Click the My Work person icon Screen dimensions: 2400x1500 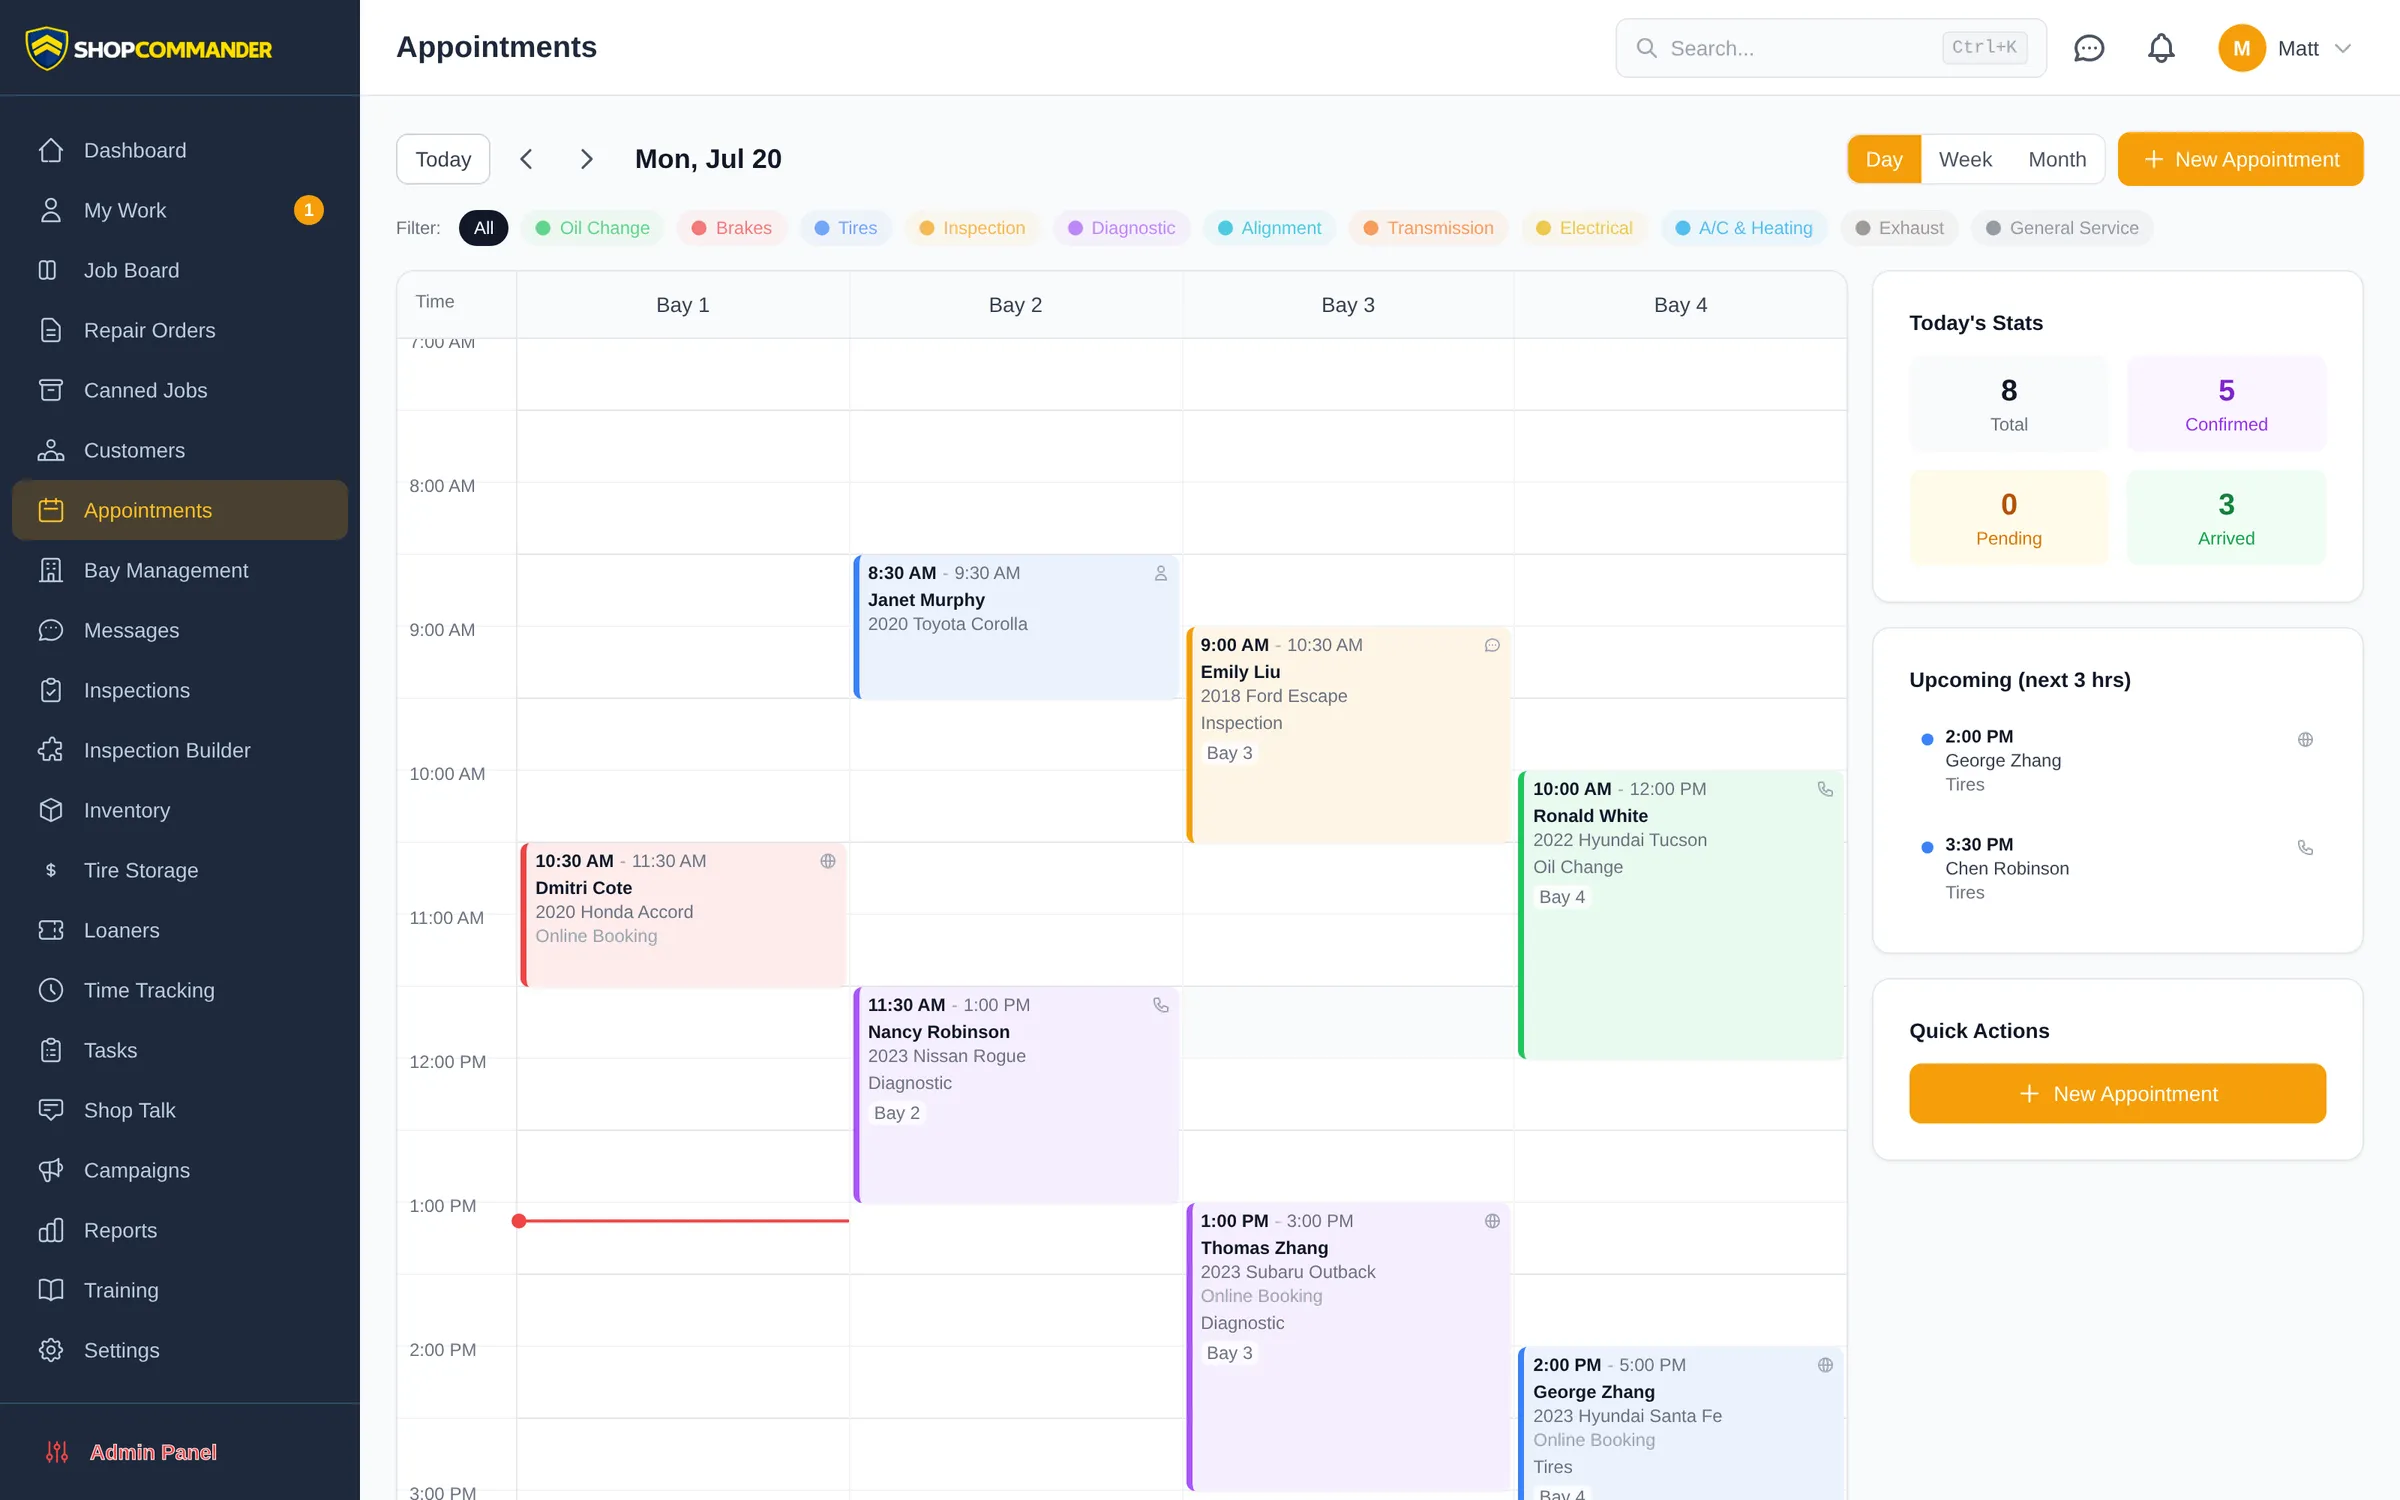[x=50, y=210]
